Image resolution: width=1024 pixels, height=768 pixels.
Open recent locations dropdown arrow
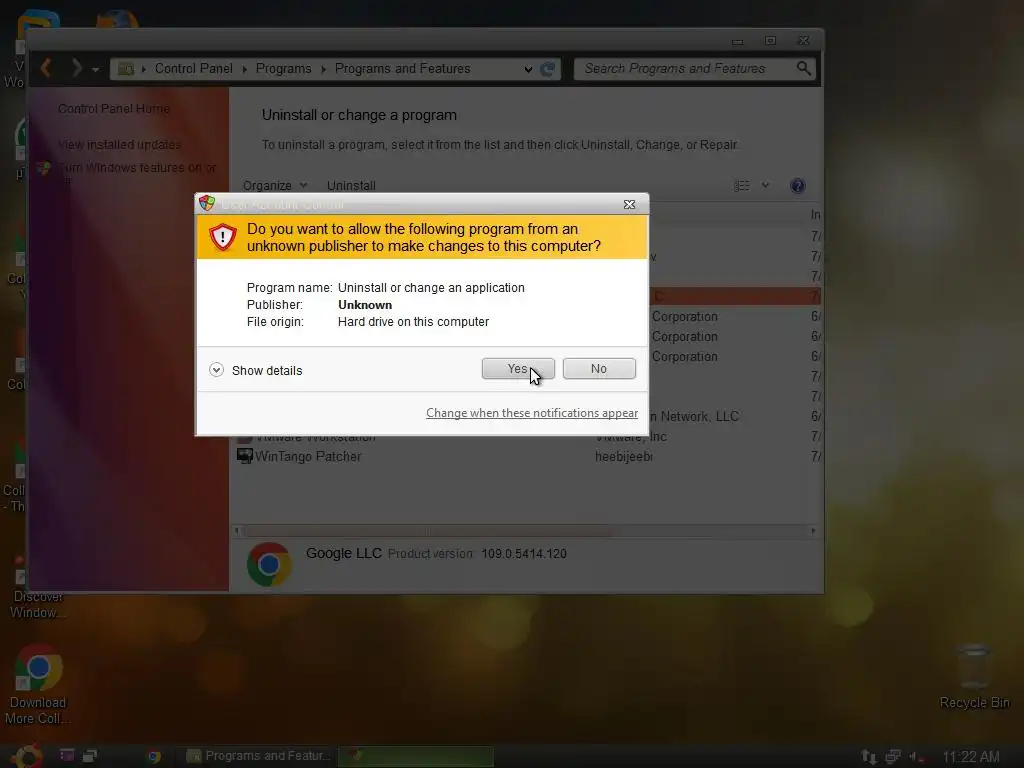coord(95,69)
